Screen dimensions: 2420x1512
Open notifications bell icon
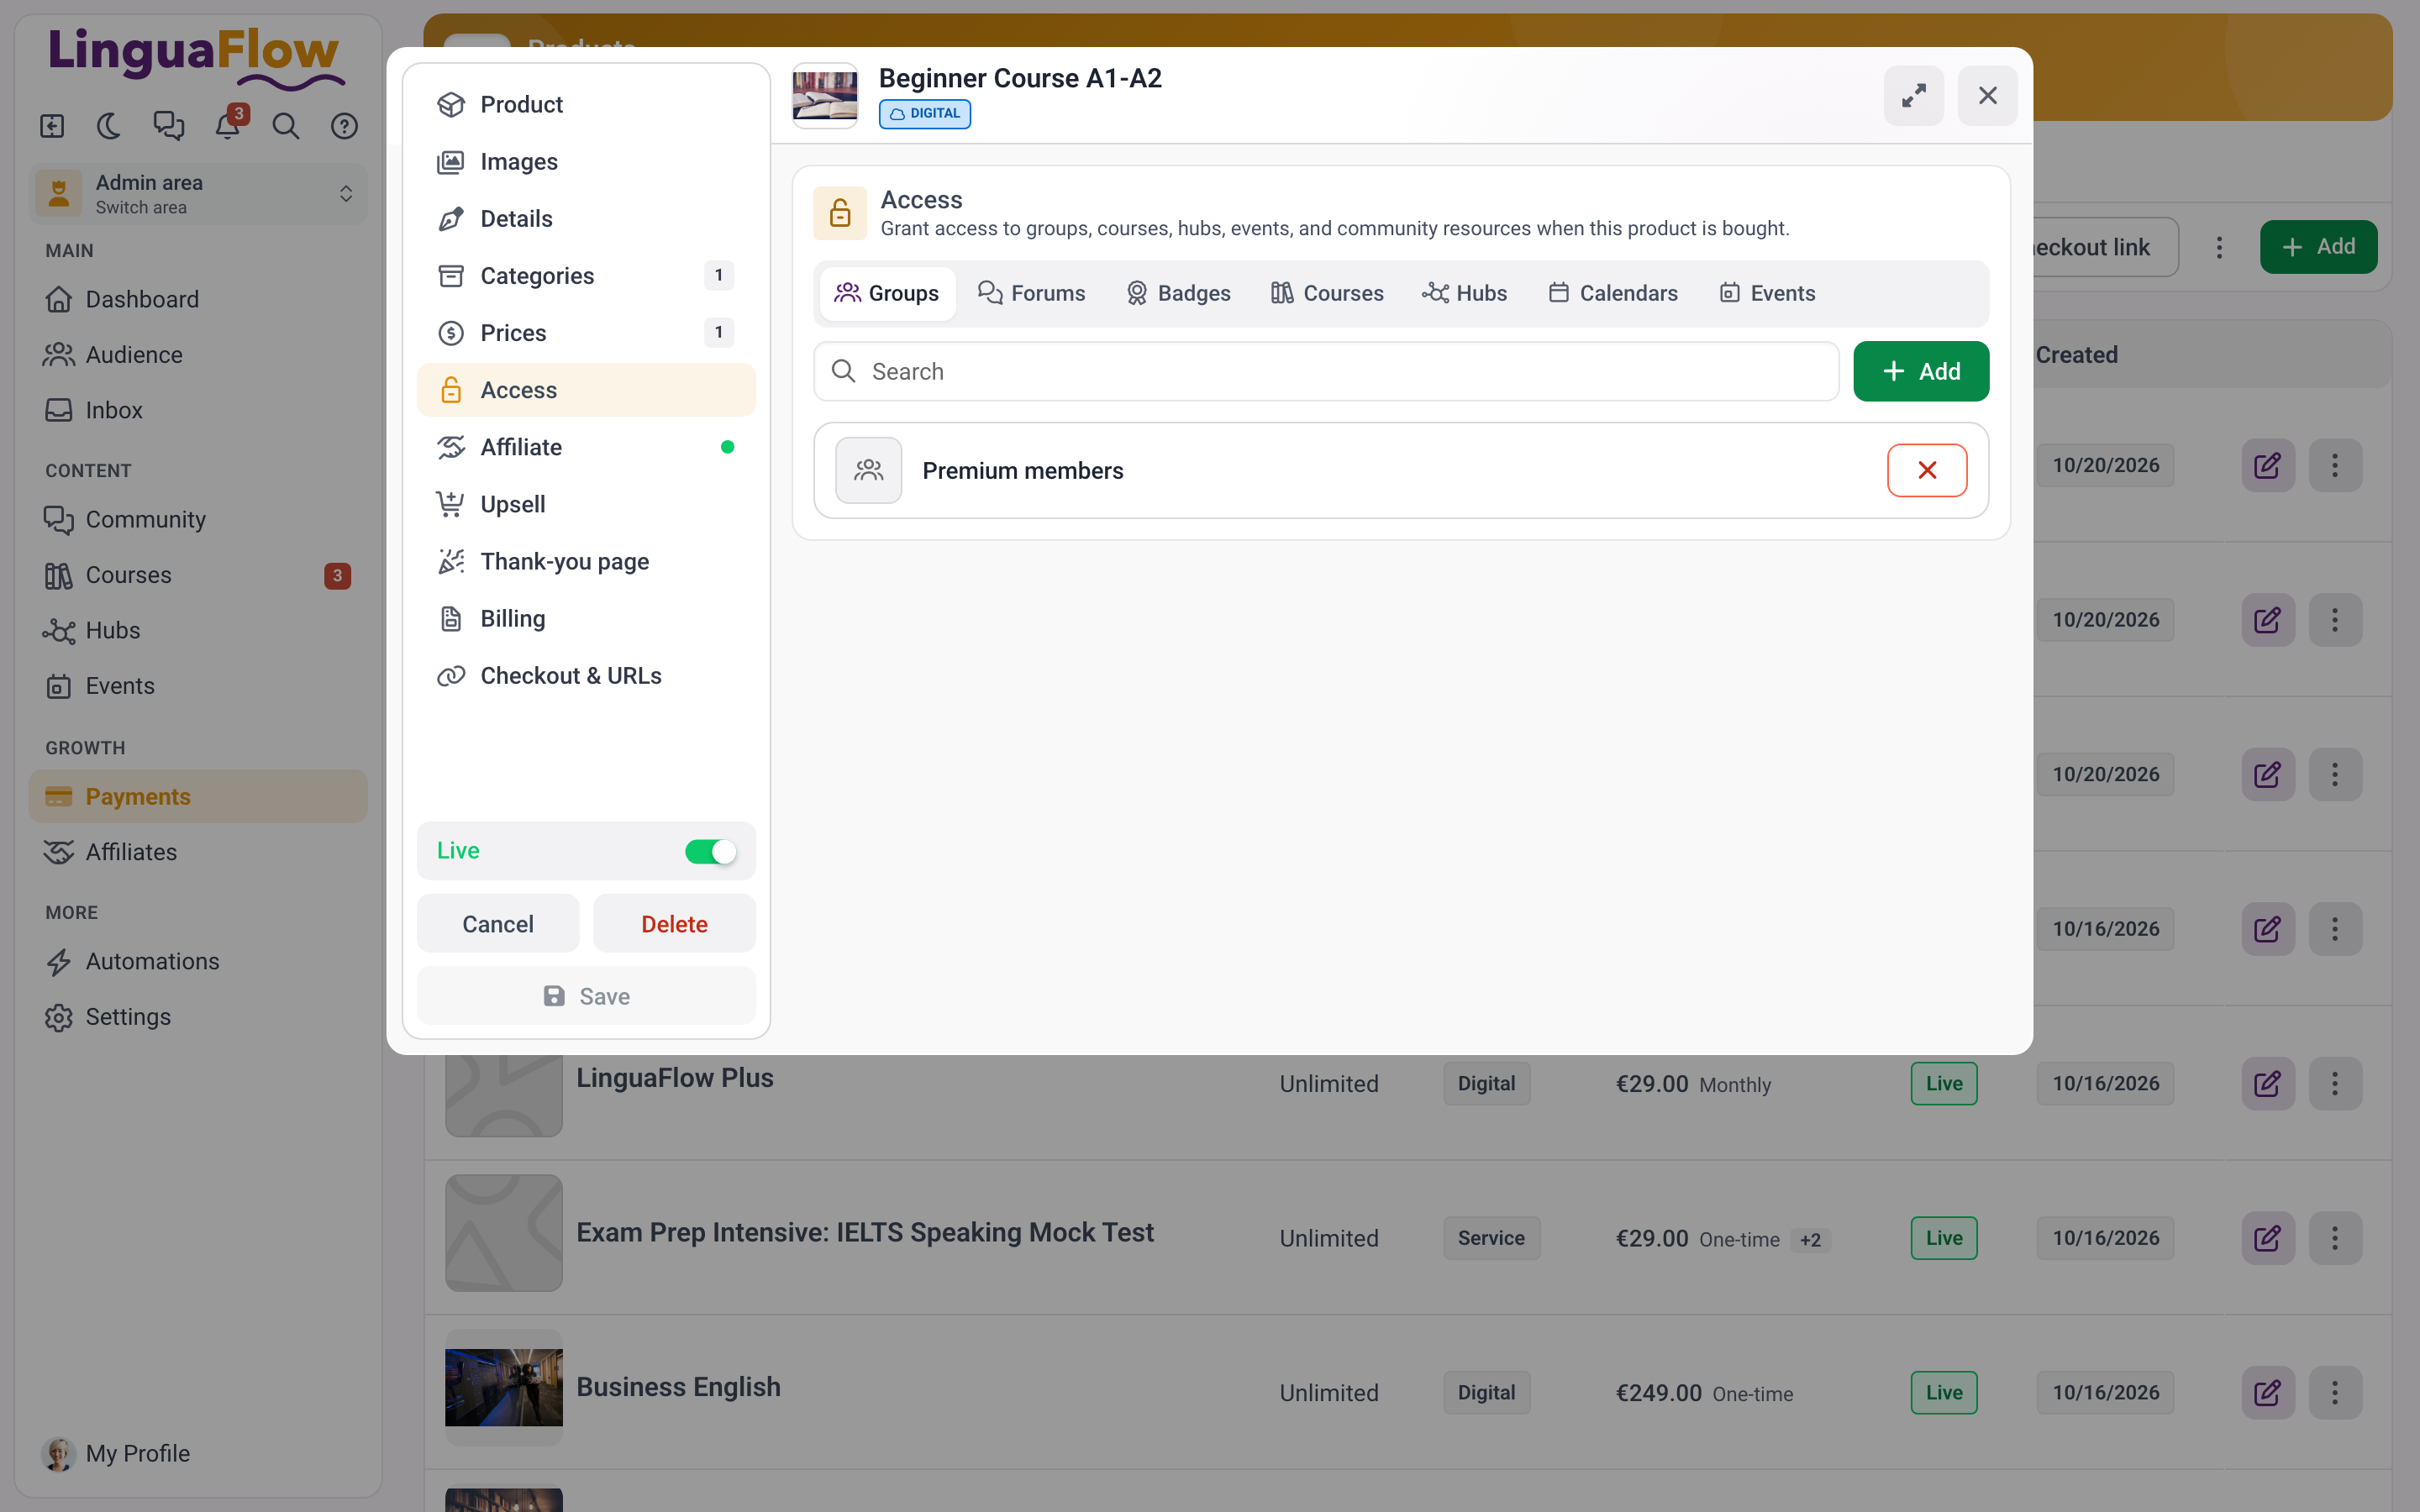(x=228, y=126)
